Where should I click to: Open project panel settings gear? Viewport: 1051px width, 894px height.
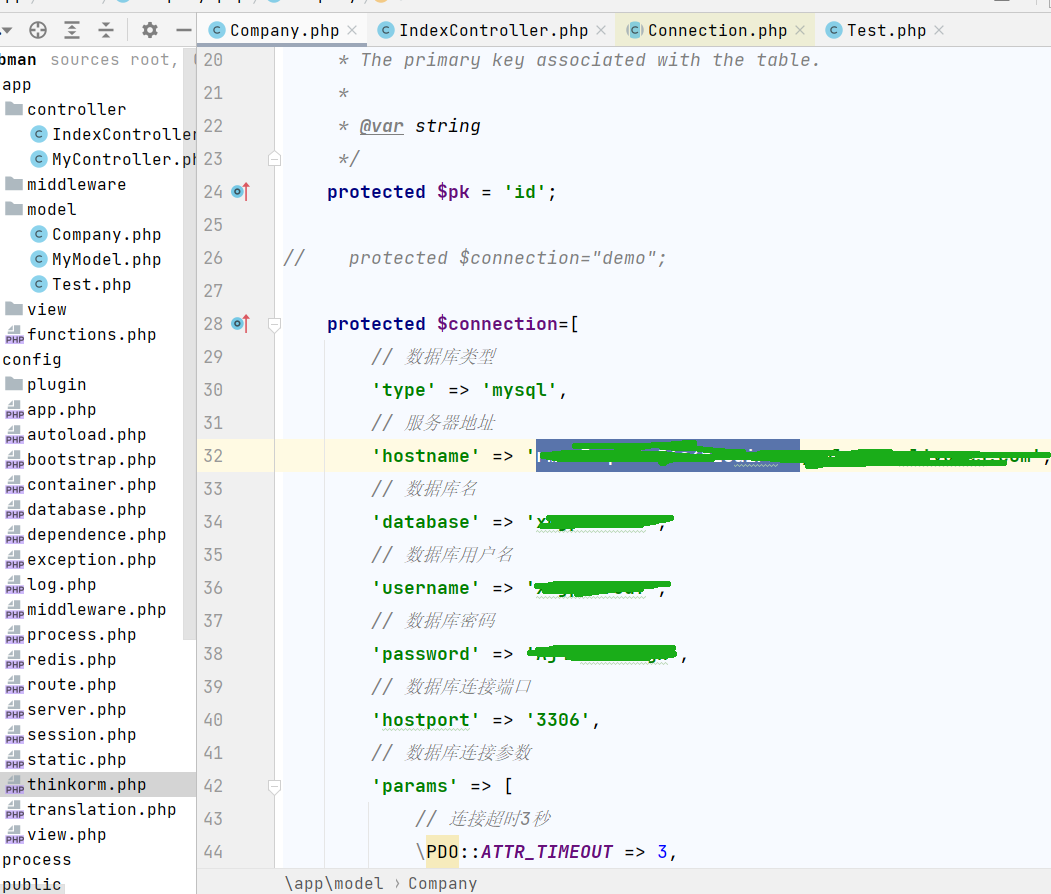pos(149,30)
